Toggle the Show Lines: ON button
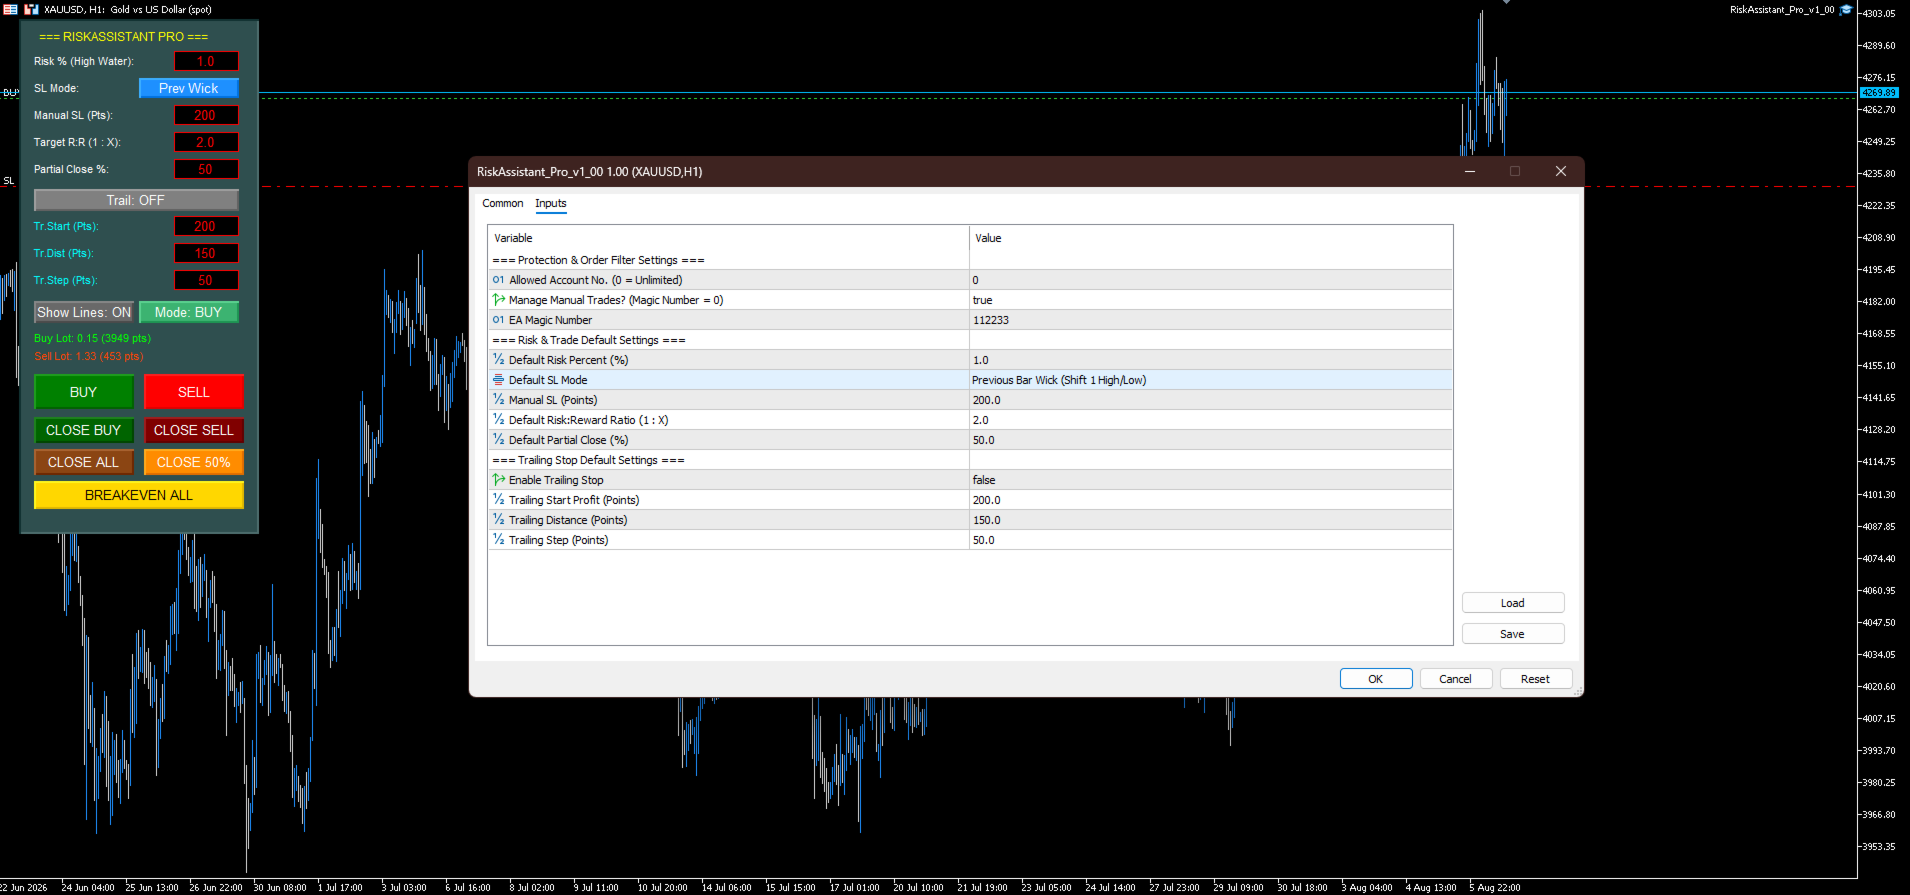1910x895 pixels. click(84, 312)
